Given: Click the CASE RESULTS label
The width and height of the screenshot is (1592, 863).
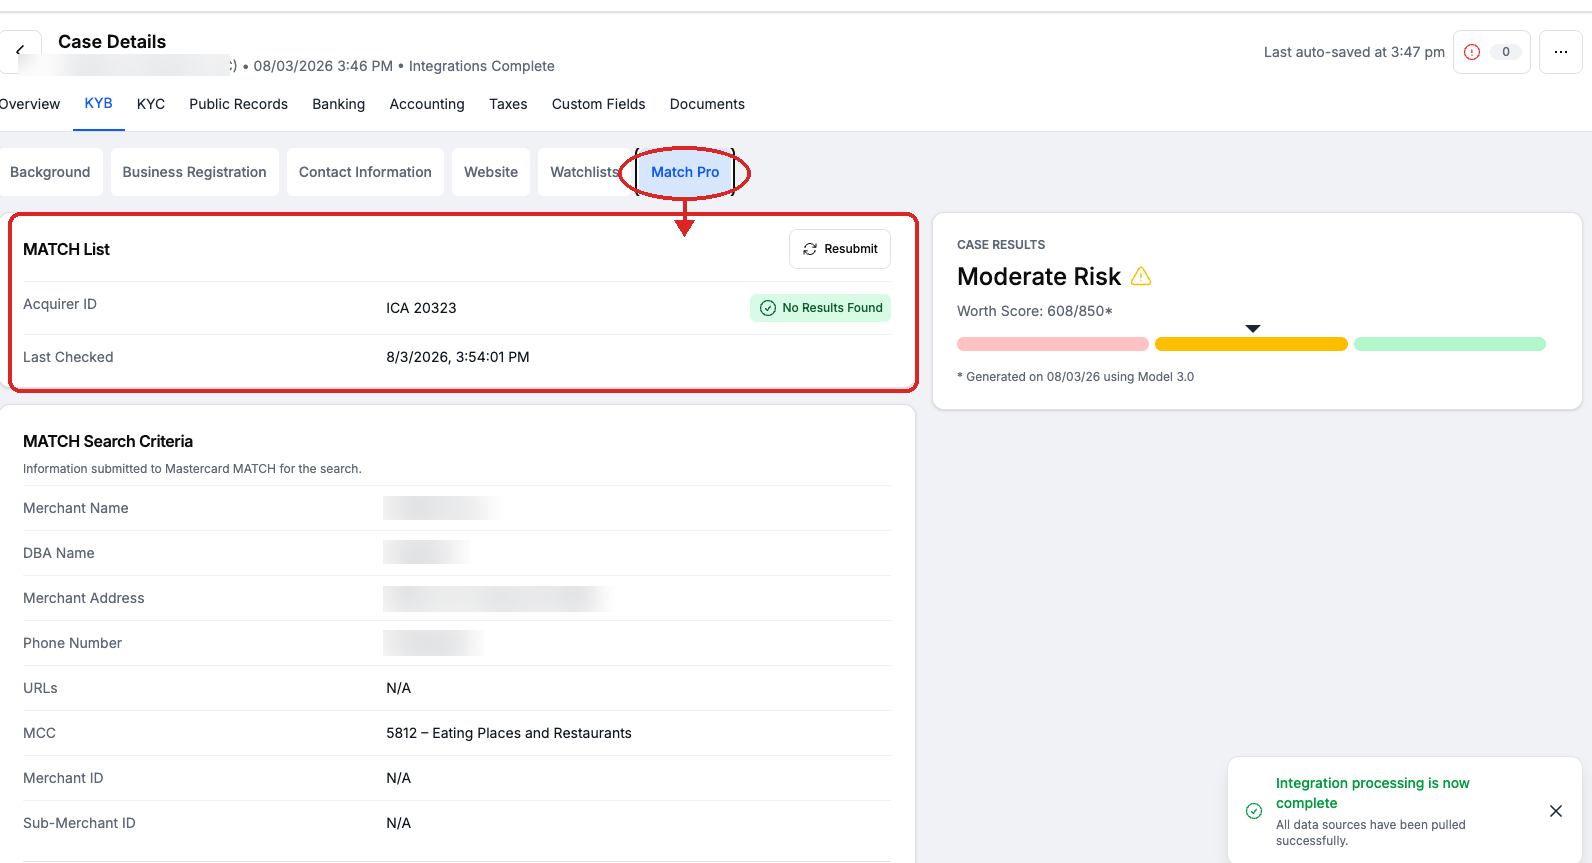Looking at the screenshot, I should click(x=1001, y=245).
